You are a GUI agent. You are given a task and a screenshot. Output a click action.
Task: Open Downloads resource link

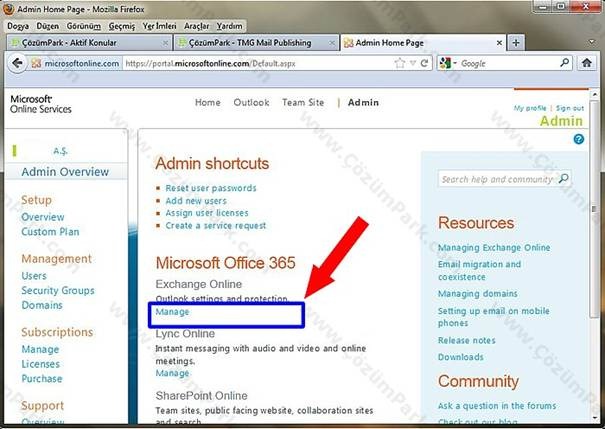tap(460, 357)
